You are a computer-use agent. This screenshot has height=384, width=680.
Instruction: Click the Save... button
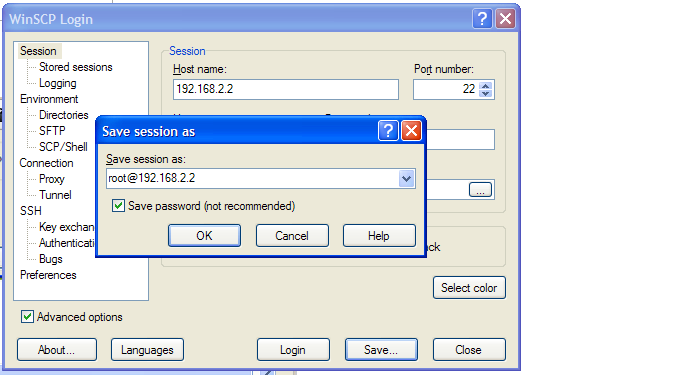(381, 350)
